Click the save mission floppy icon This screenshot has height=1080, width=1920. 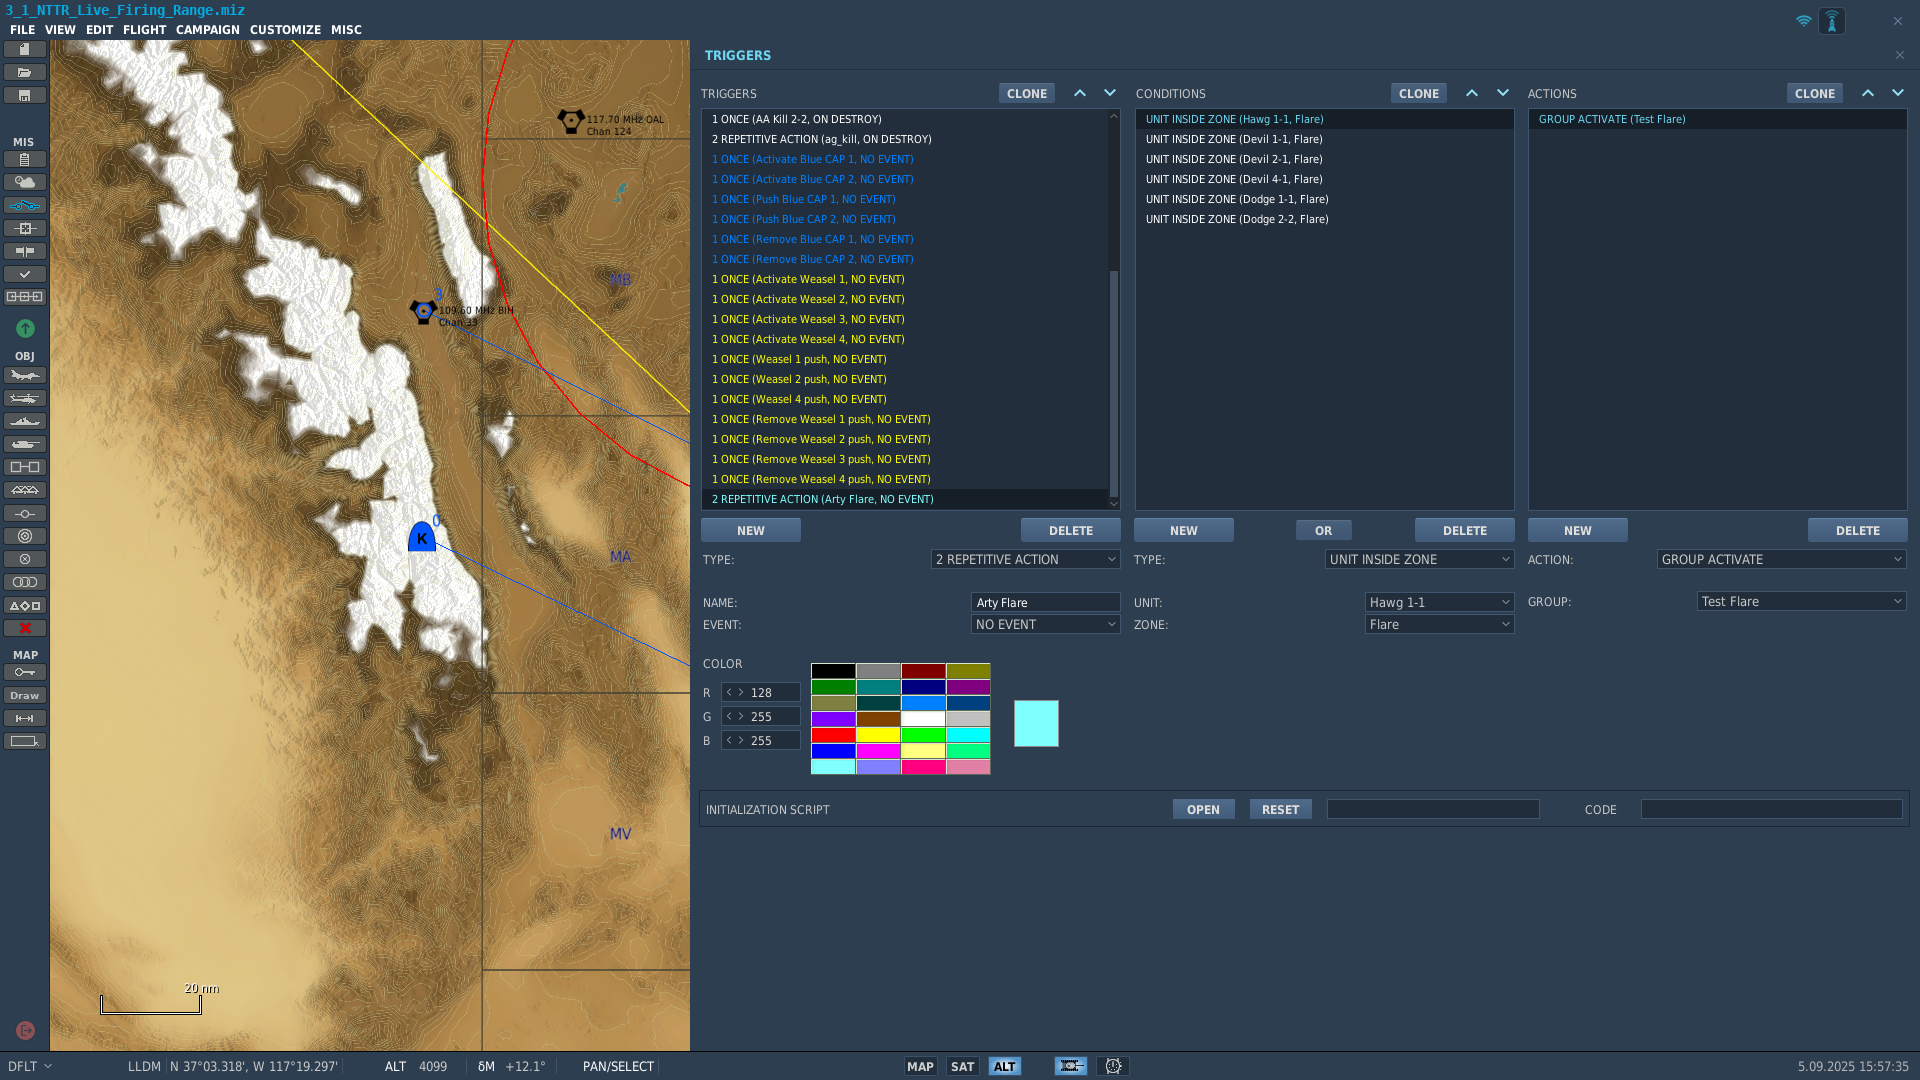click(x=25, y=95)
